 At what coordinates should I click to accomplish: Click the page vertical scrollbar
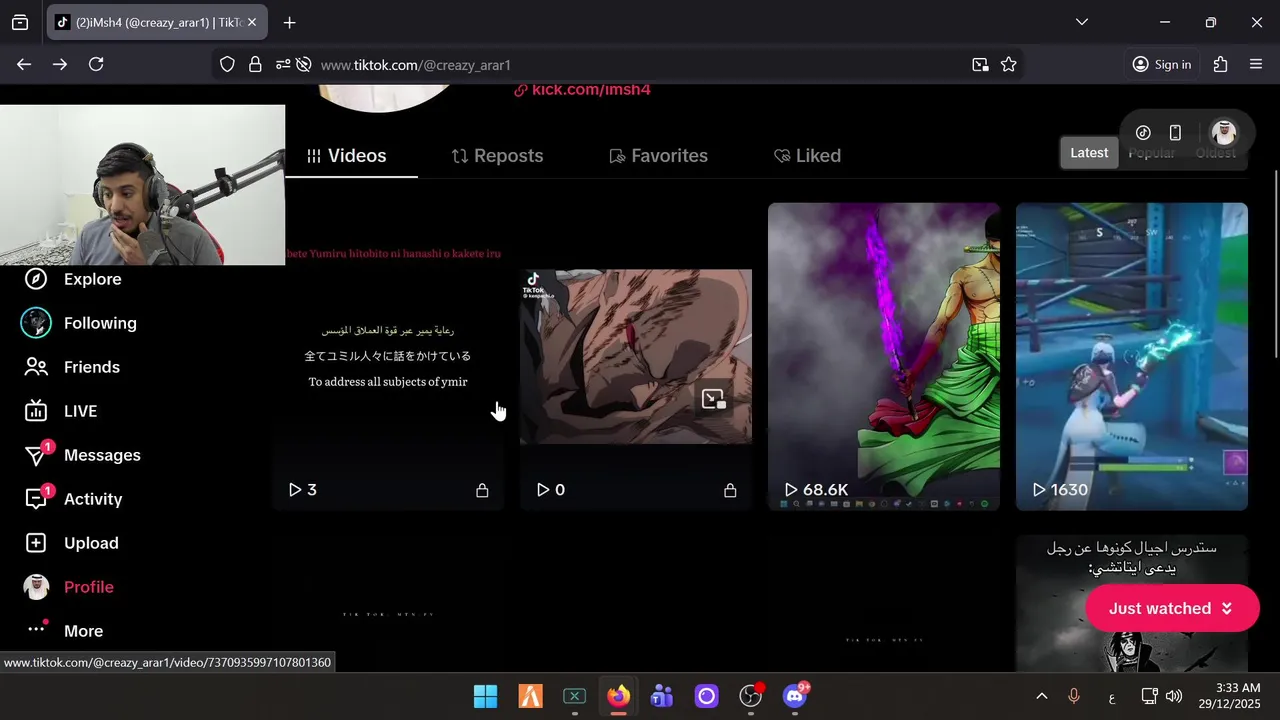point(1275,264)
